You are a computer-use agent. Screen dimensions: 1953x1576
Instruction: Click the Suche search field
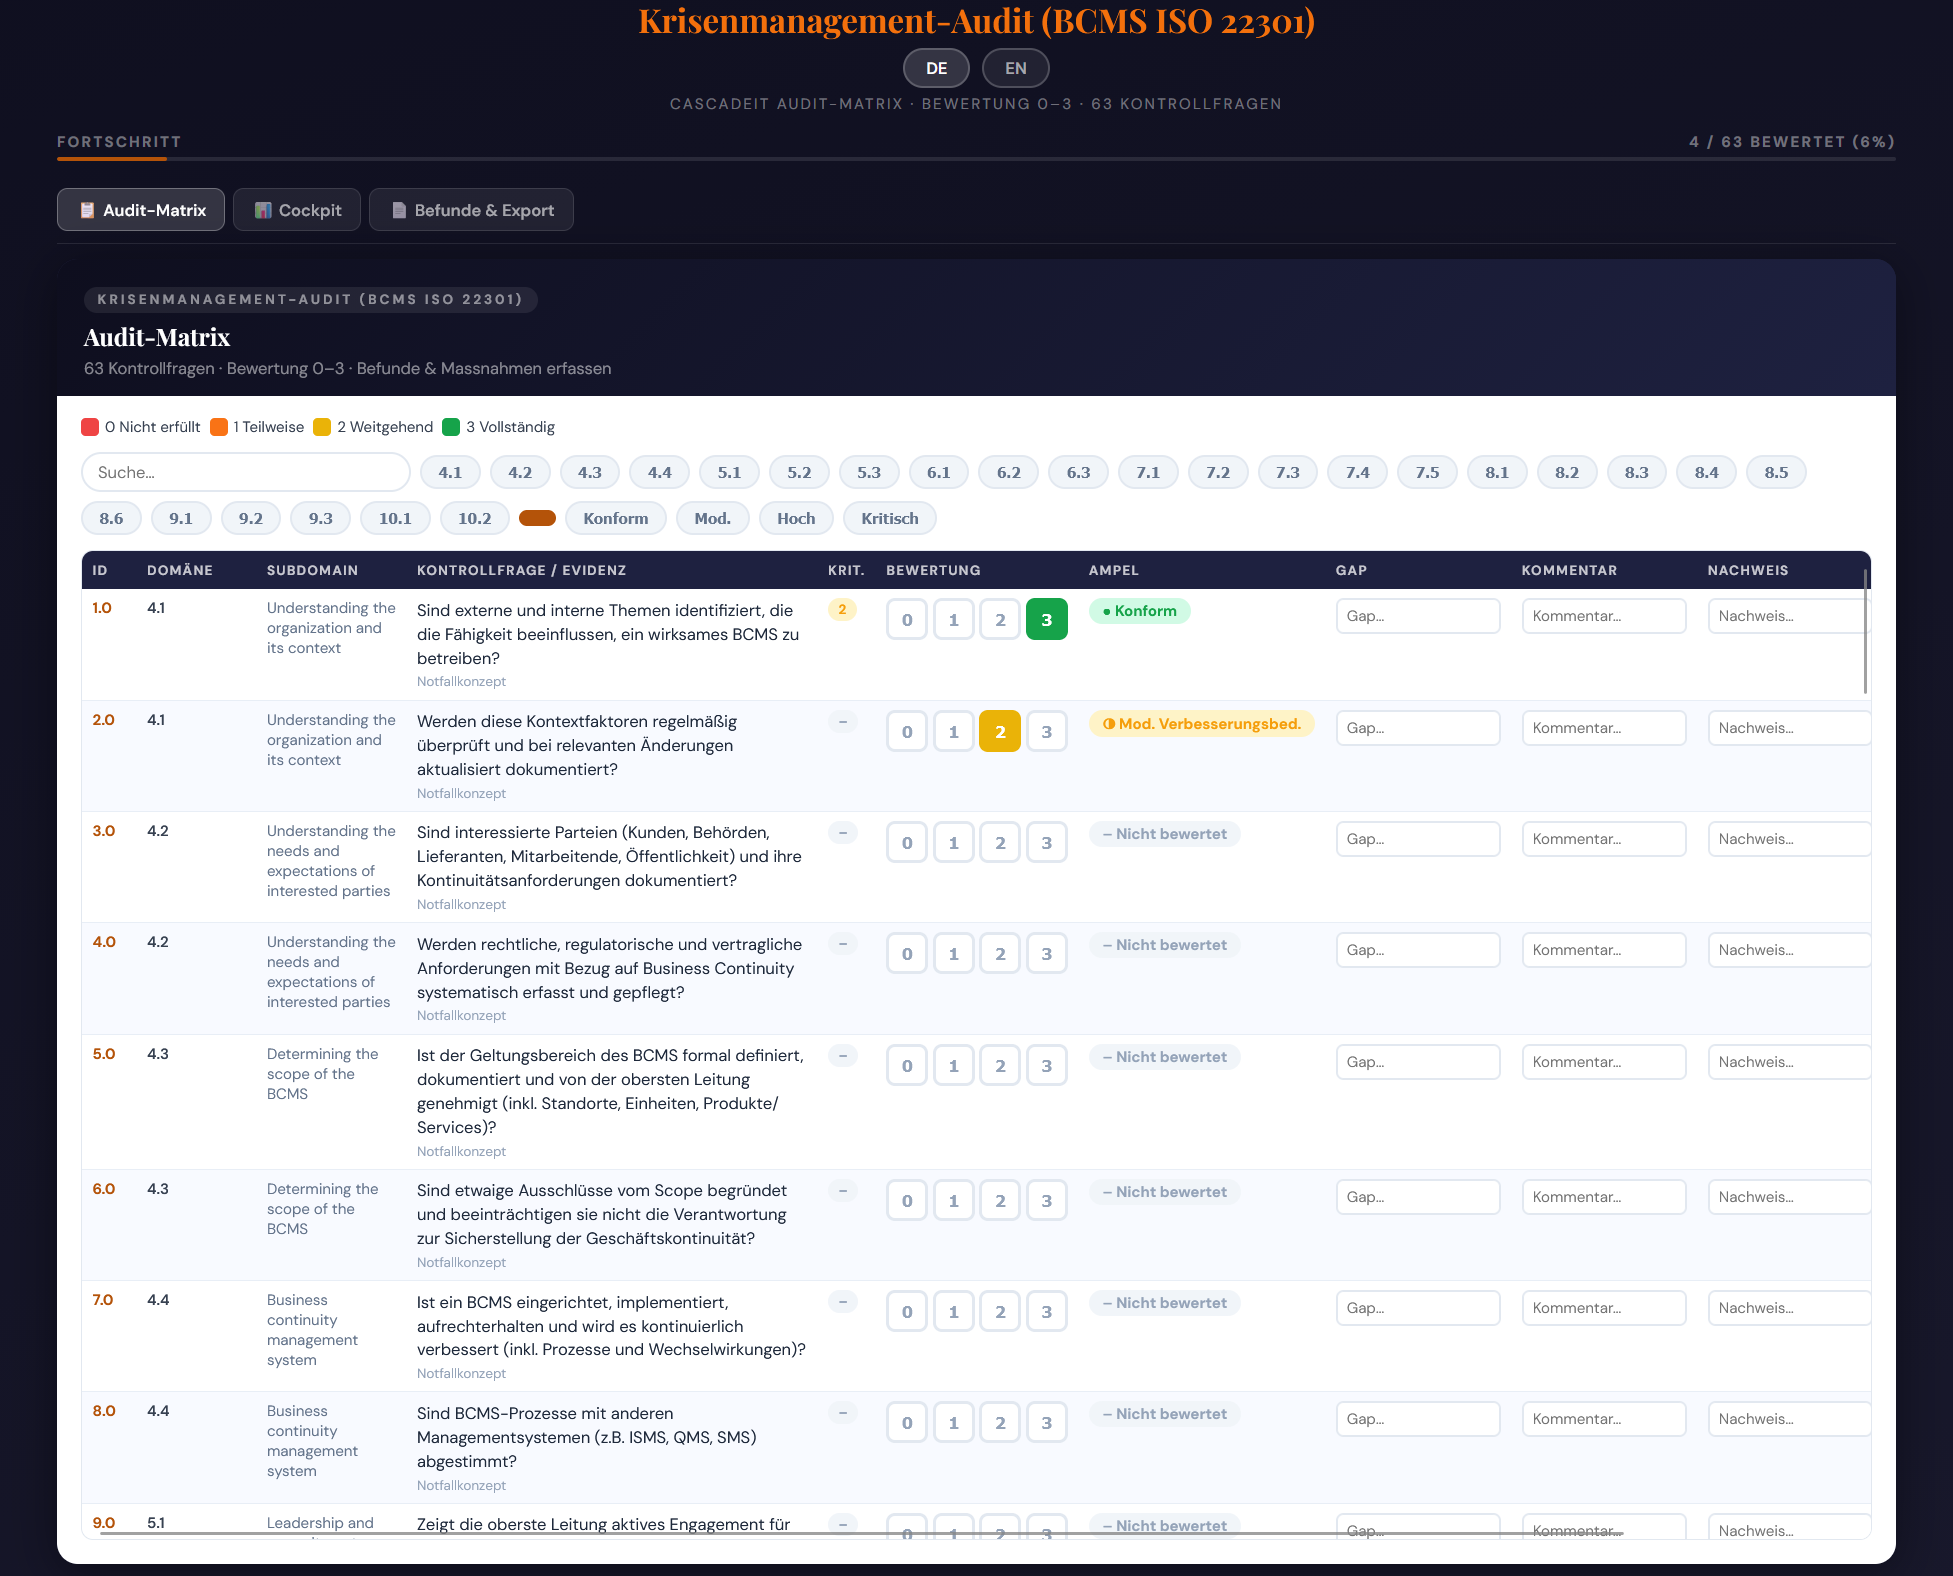pos(246,472)
